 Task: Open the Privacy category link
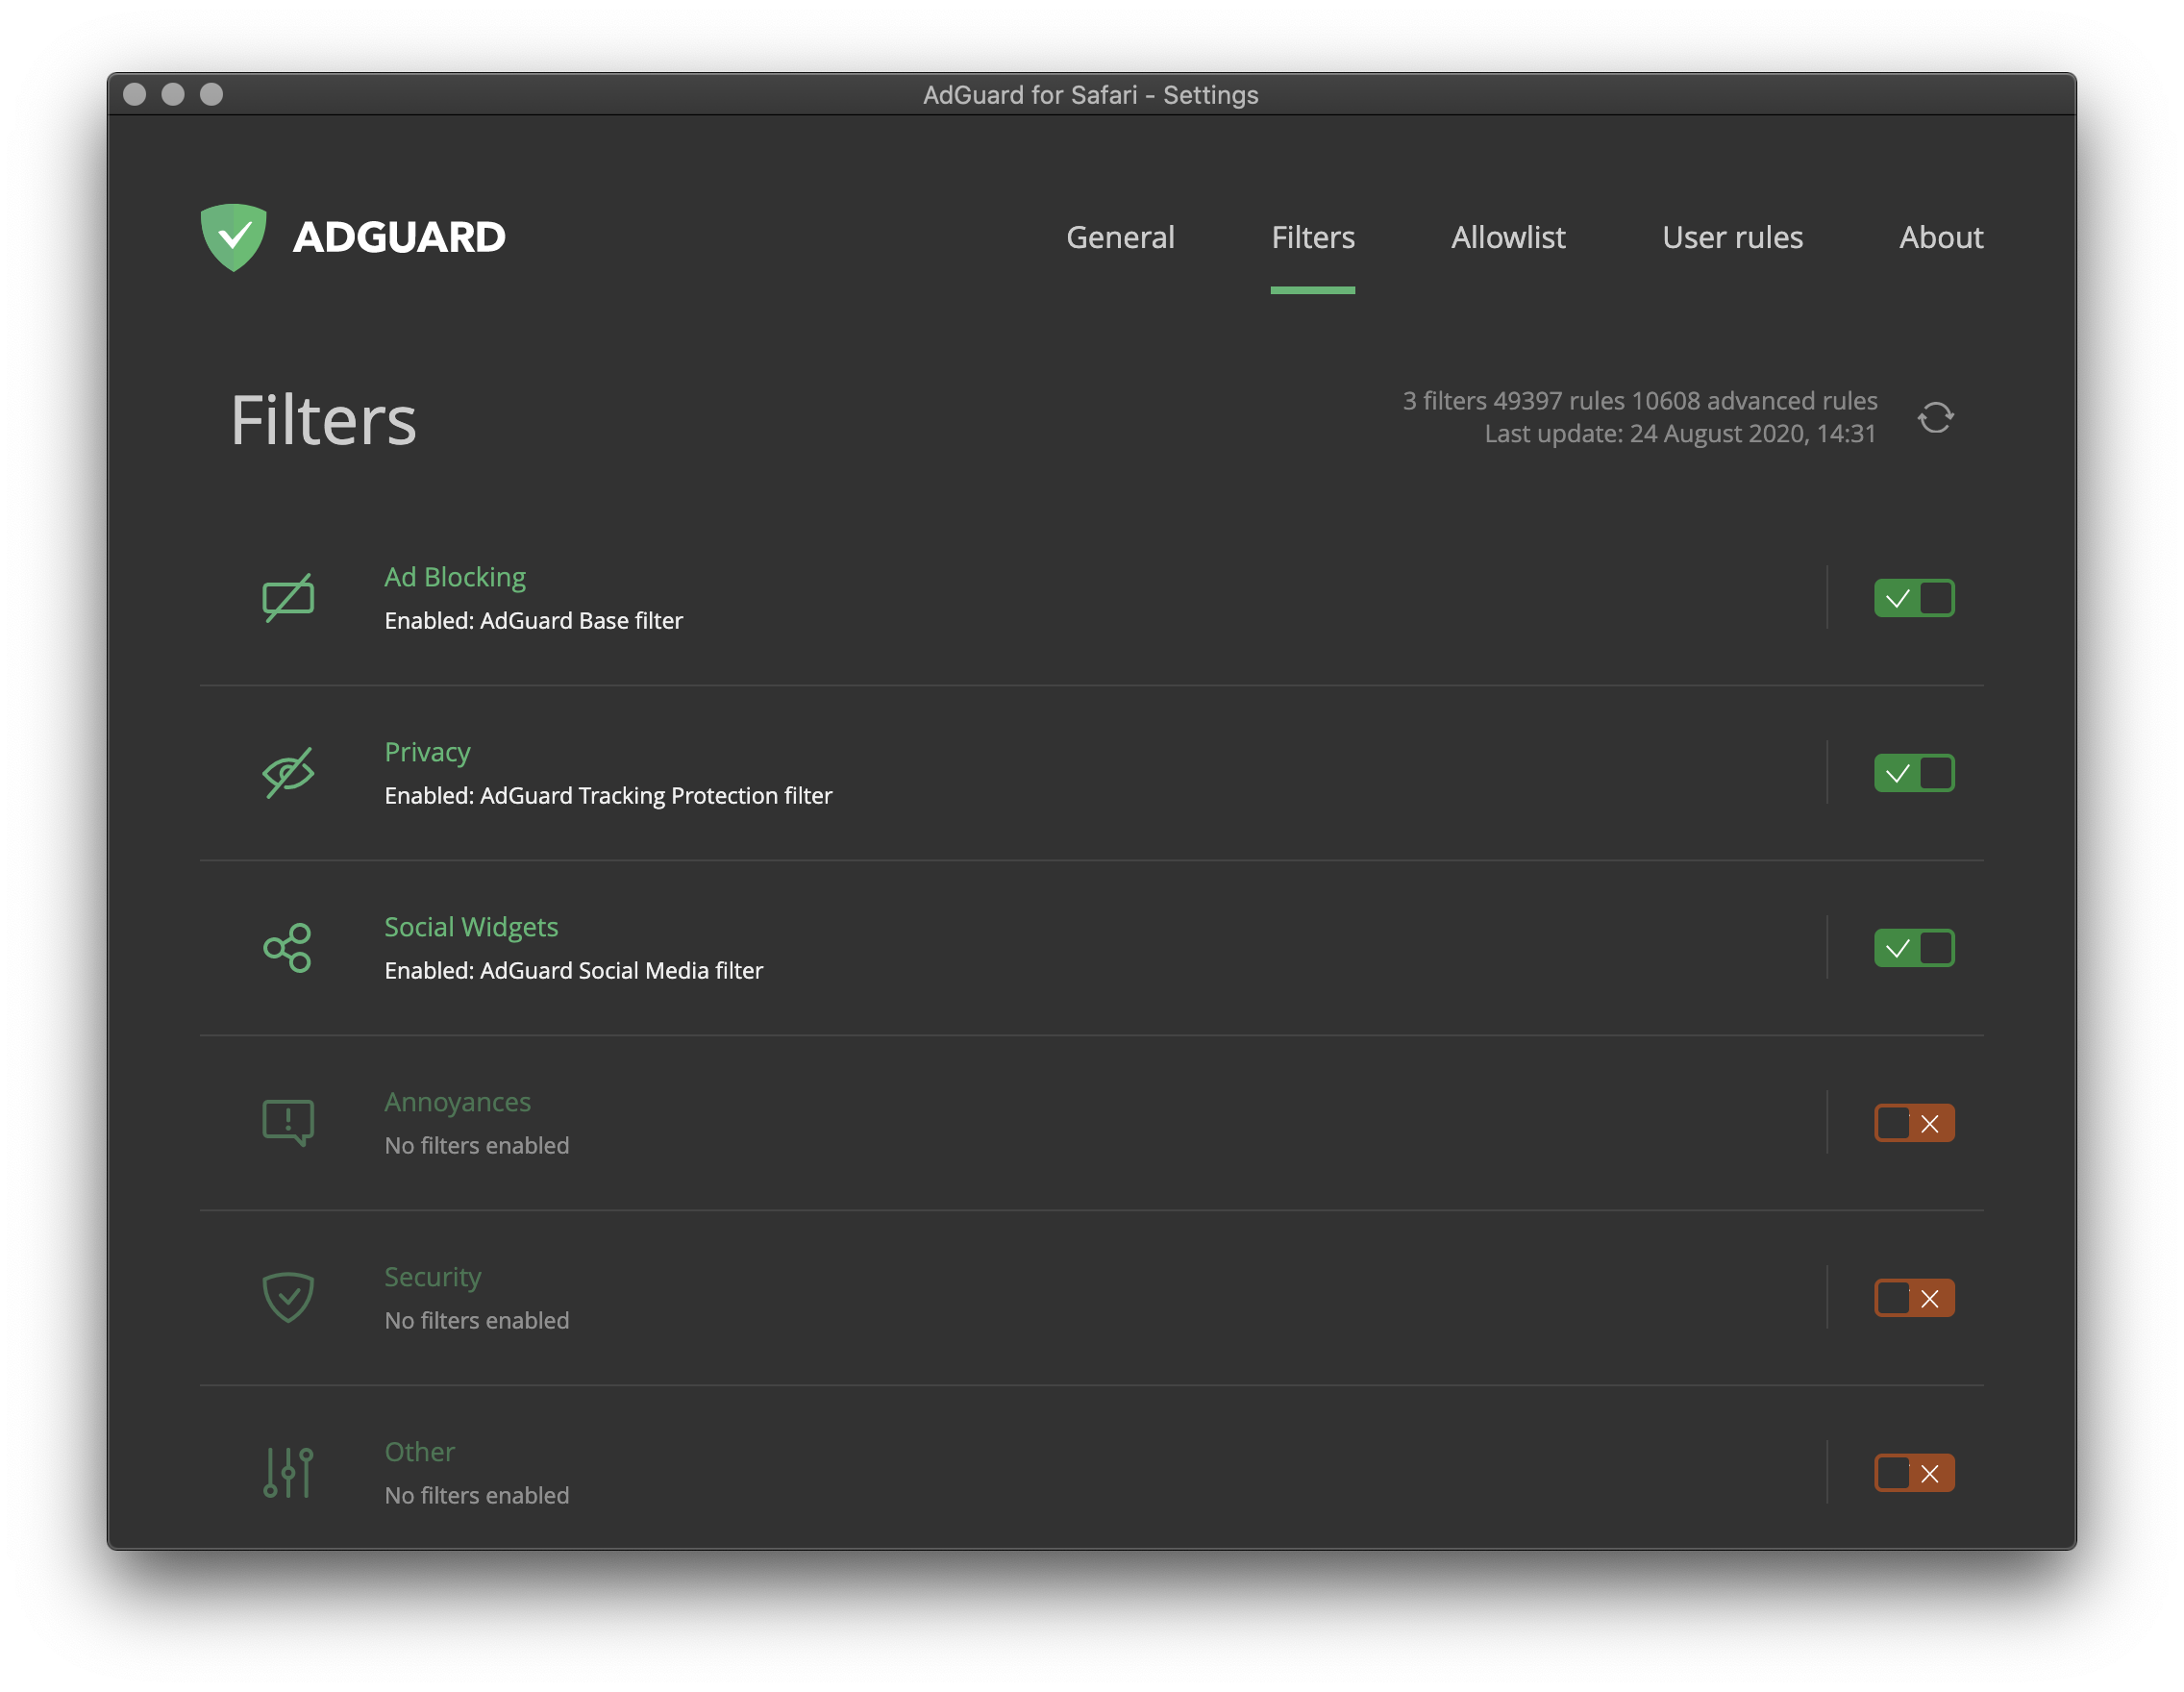tap(427, 752)
